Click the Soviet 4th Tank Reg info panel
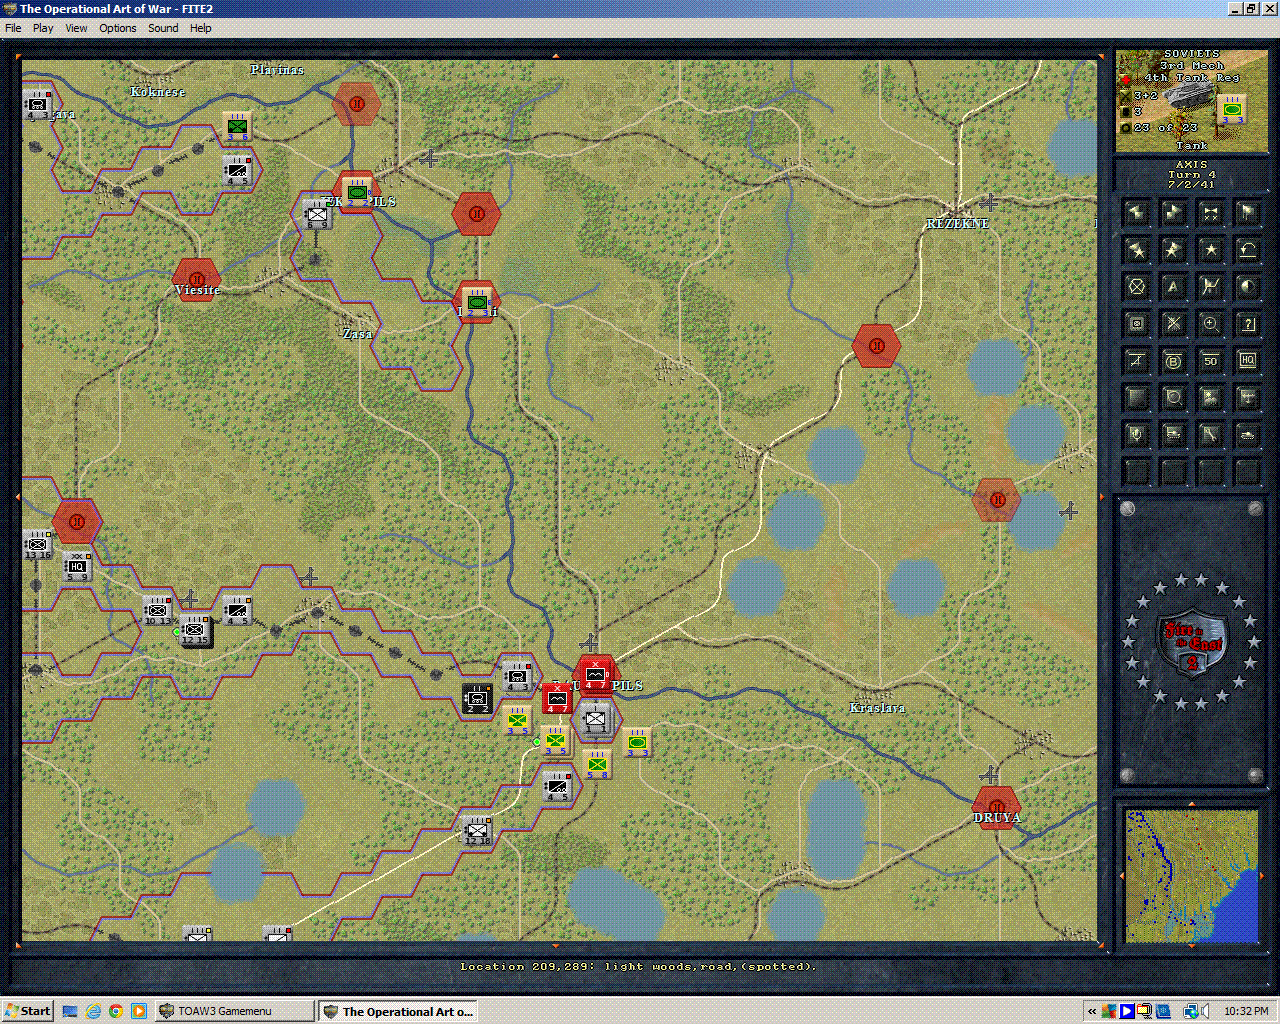 click(1191, 100)
